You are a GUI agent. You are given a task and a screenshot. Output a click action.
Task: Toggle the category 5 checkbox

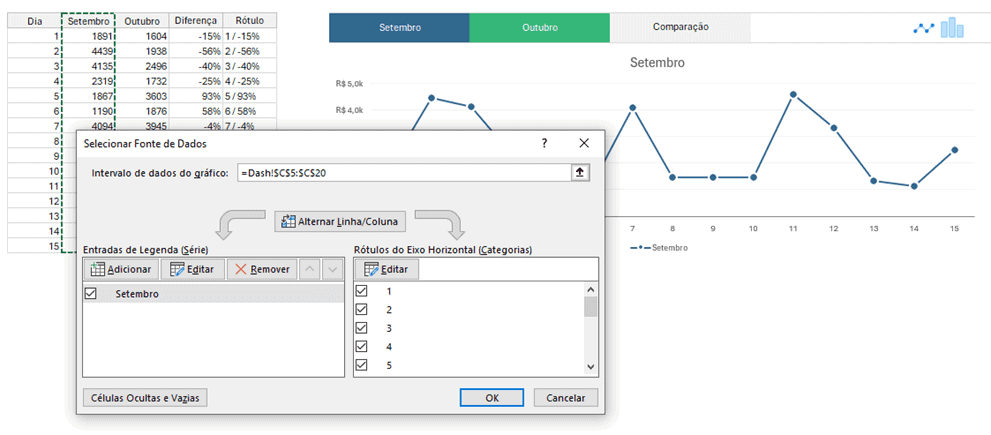(362, 364)
